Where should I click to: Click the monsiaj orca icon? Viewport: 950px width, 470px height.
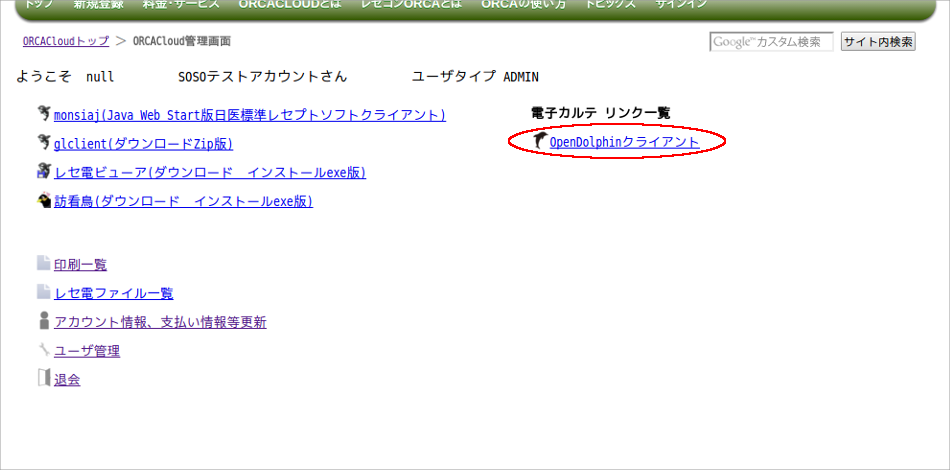coord(44,113)
